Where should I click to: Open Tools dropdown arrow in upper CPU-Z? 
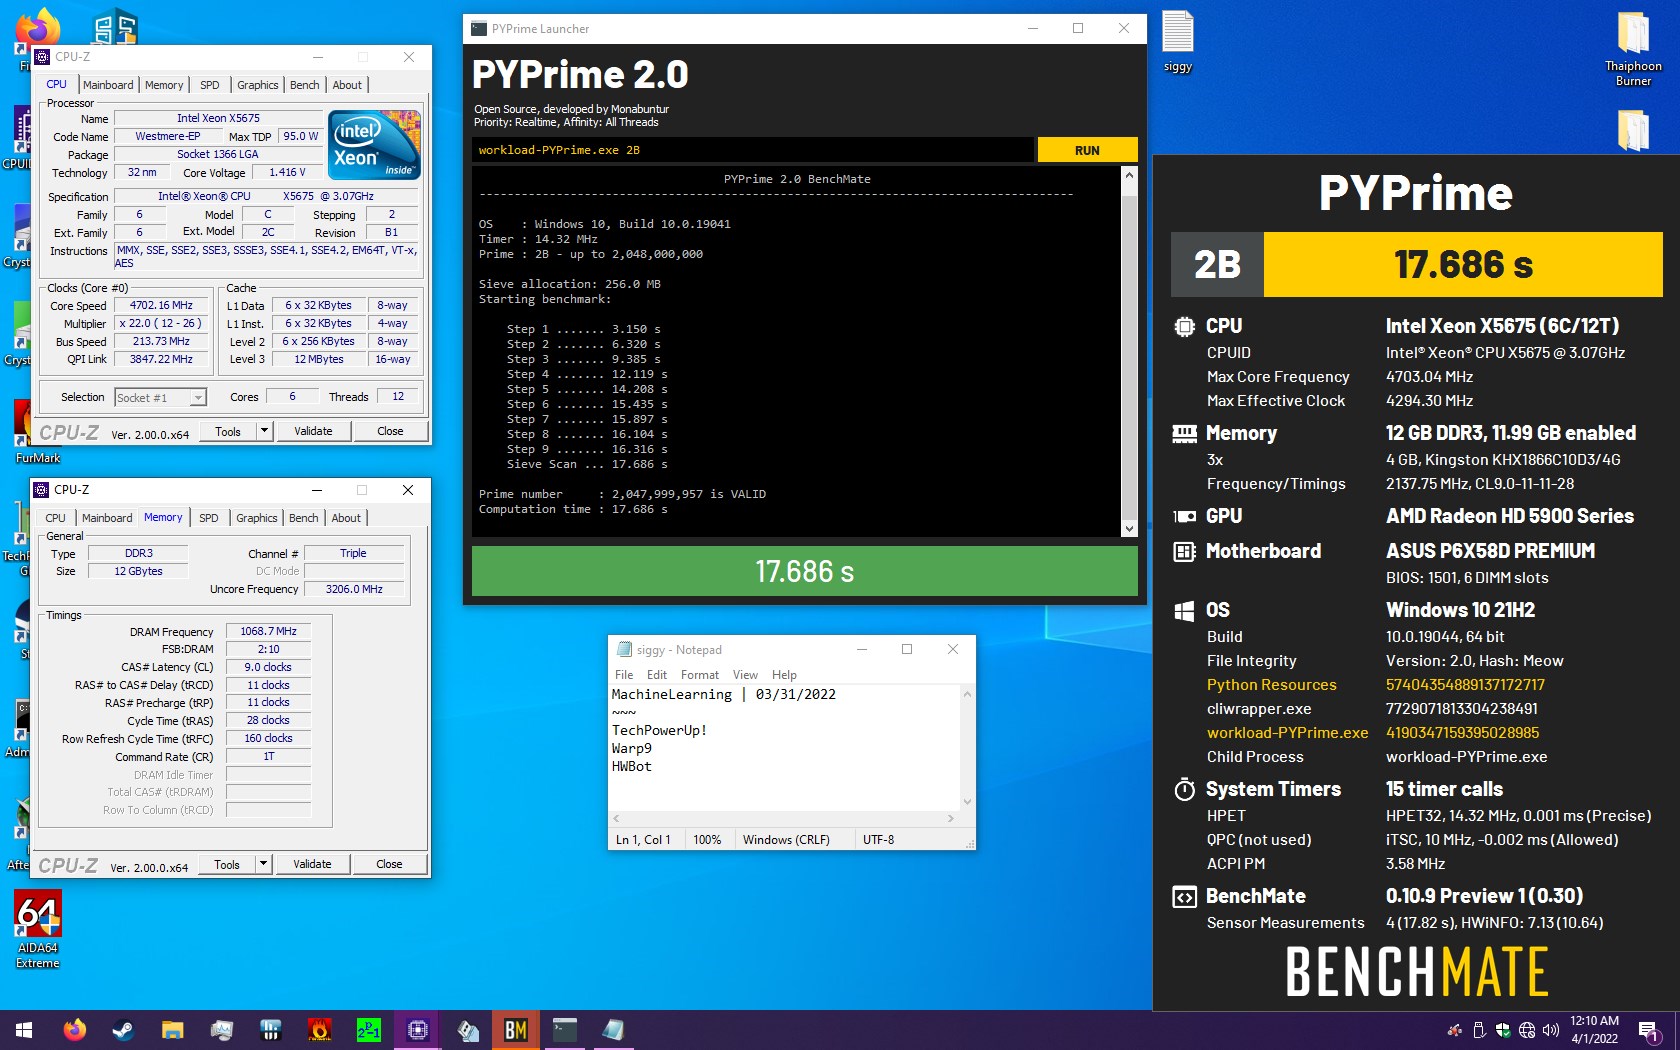pyautogui.click(x=264, y=431)
